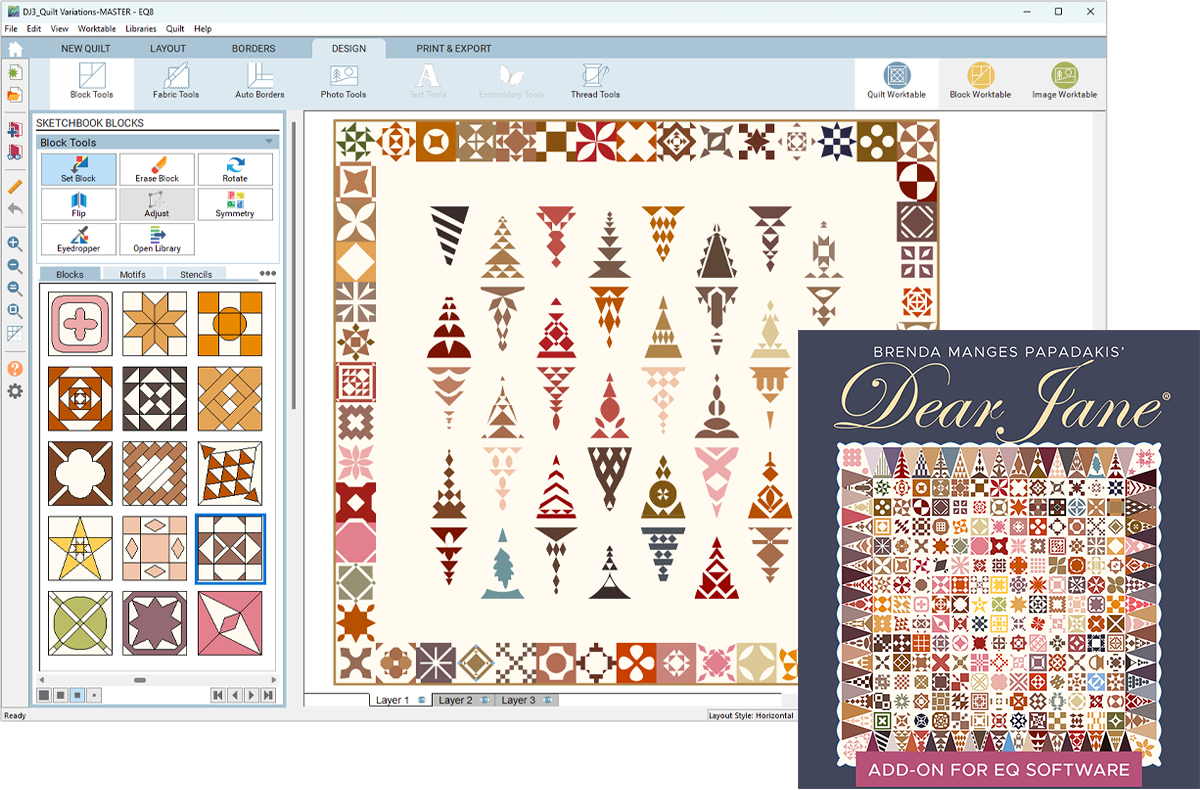The image size is (1200, 790).
Task: Open the Worktable menu
Action: [97, 29]
